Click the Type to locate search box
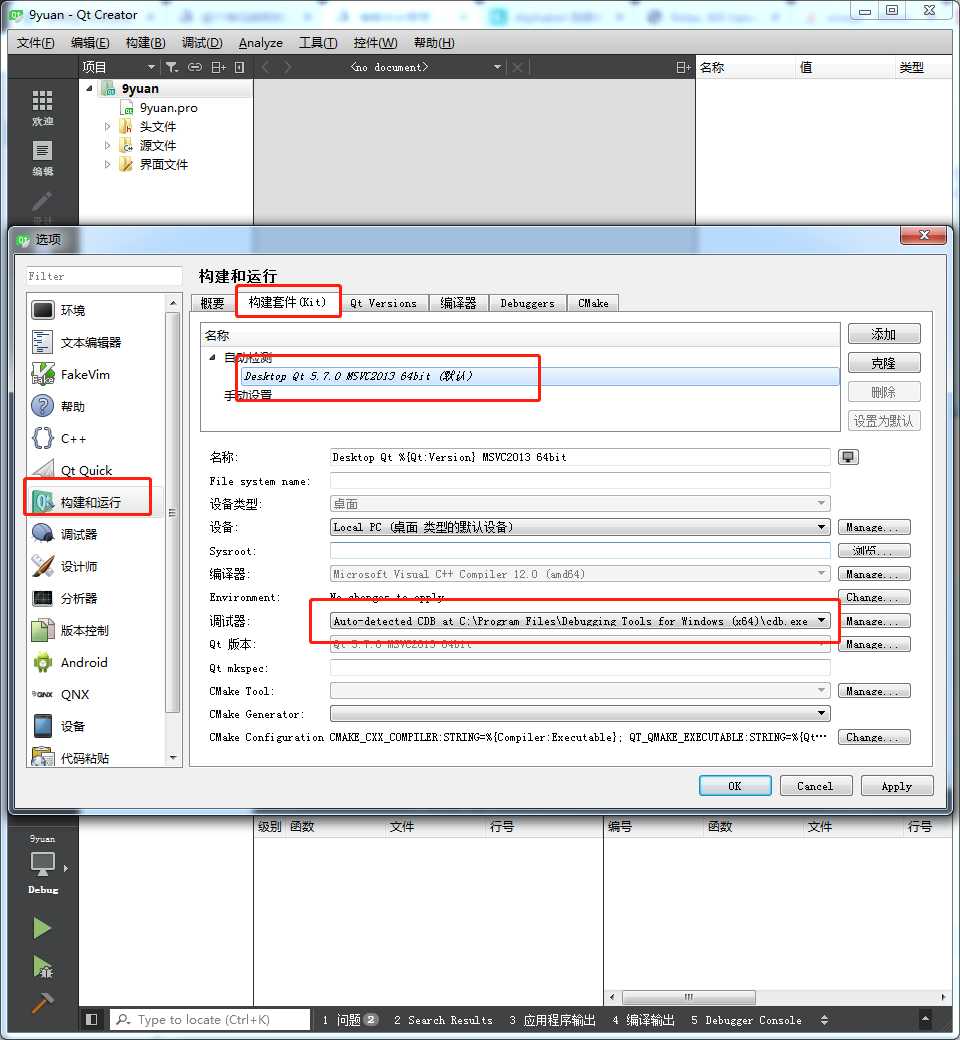The width and height of the screenshot is (960, 1040). pyautogui.click(x=210, y=1019)
